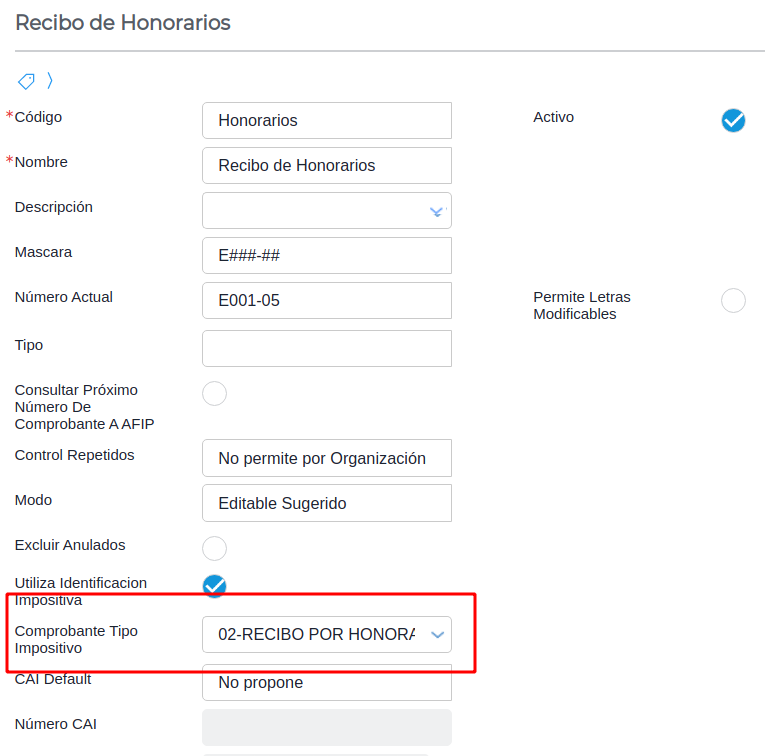Click the Recibo de Honorarios page title
Screen dimensions: 765x756
(123, 22)
